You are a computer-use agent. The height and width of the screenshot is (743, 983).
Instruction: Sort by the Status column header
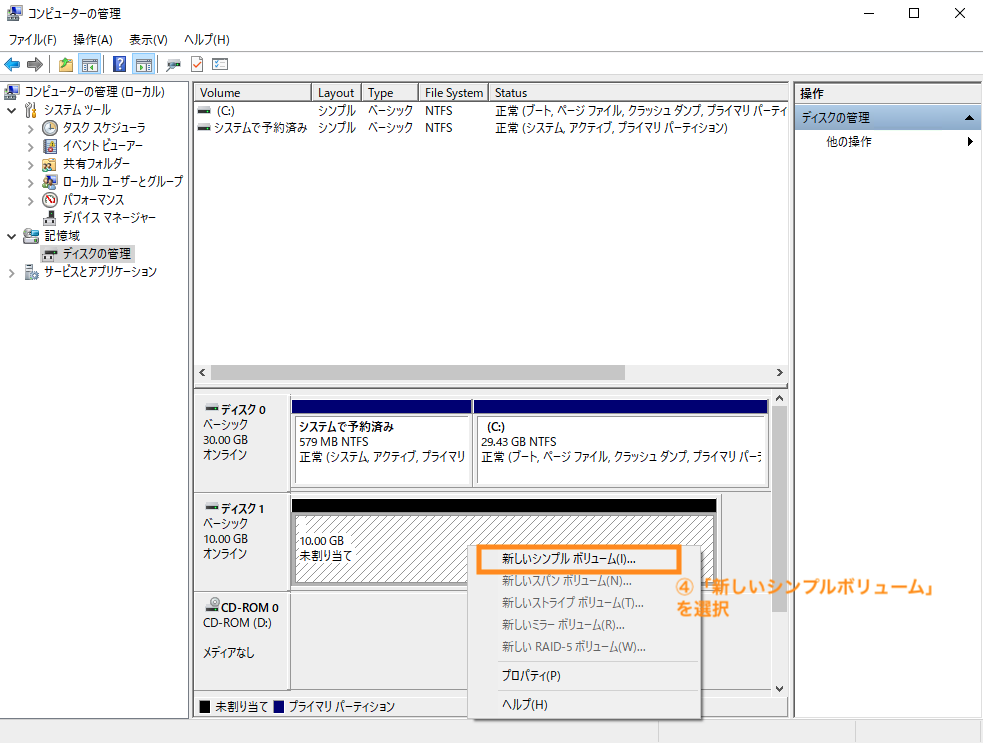pyautogui.click(x=638, y=92)
